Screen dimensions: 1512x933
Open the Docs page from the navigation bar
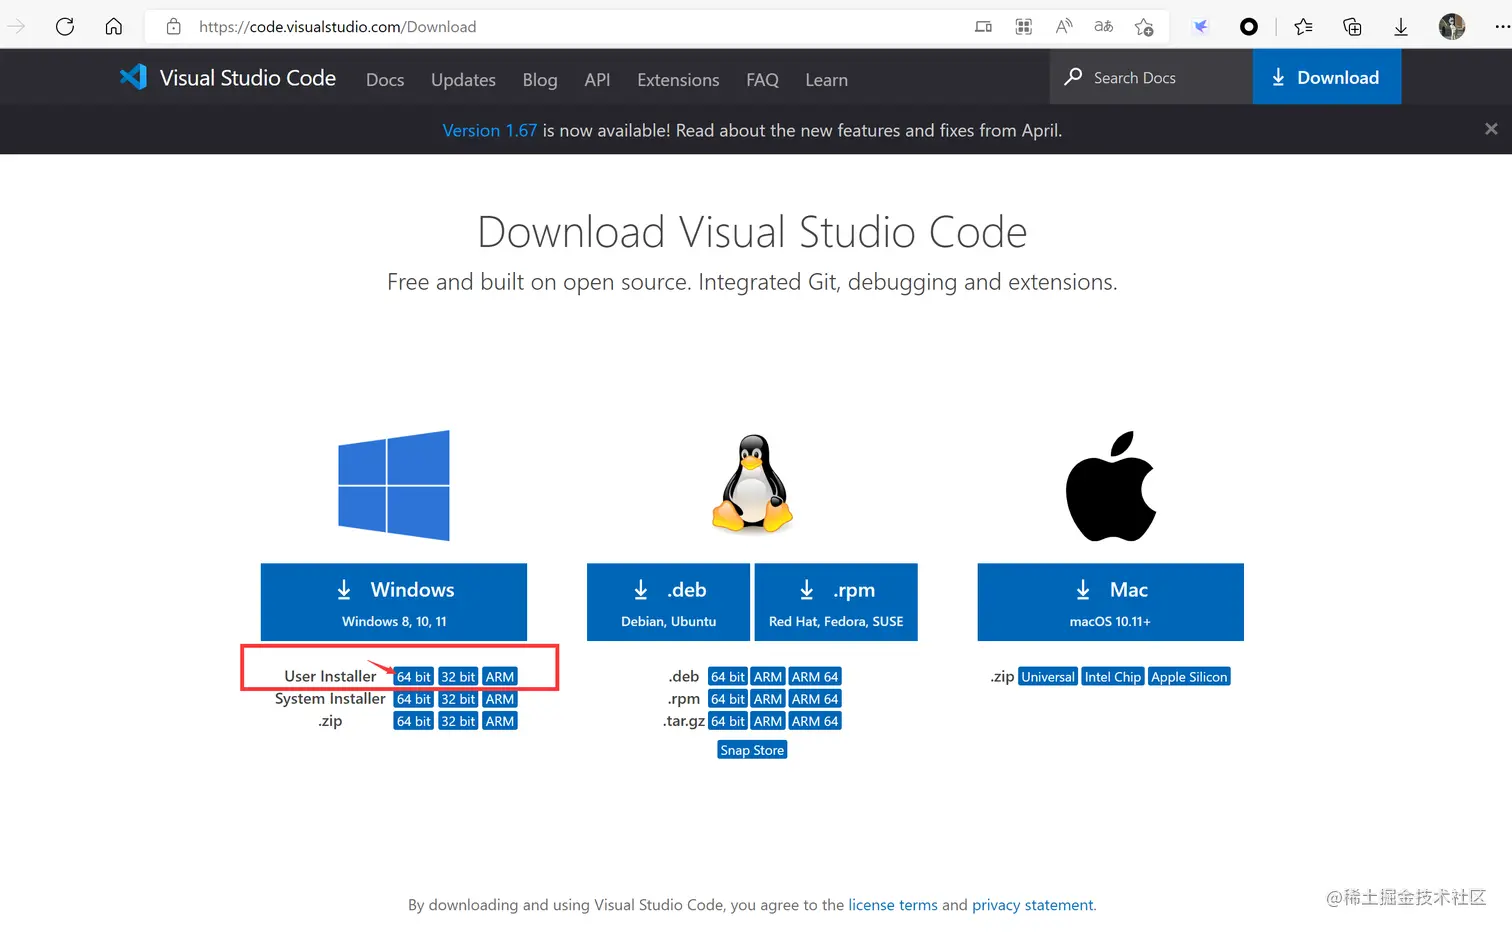tap(385, 80)
